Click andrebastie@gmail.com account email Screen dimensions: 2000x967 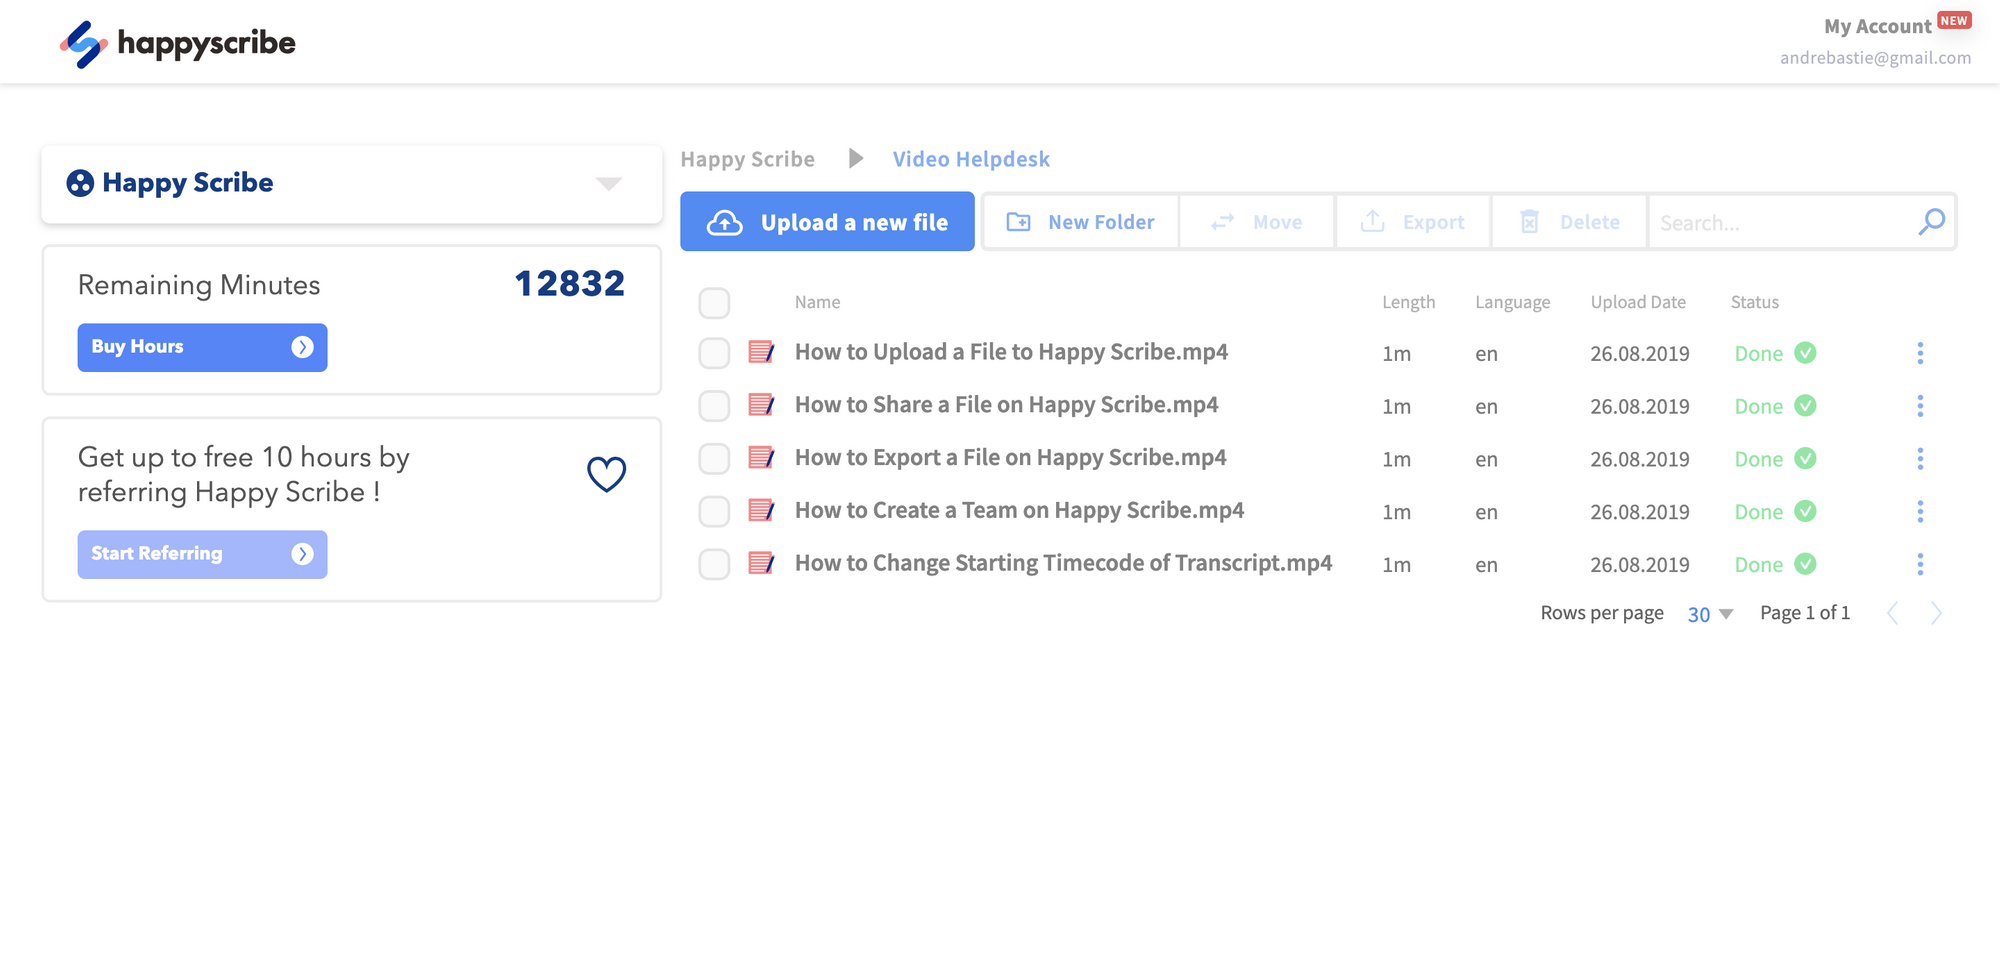pos(1875,58)
